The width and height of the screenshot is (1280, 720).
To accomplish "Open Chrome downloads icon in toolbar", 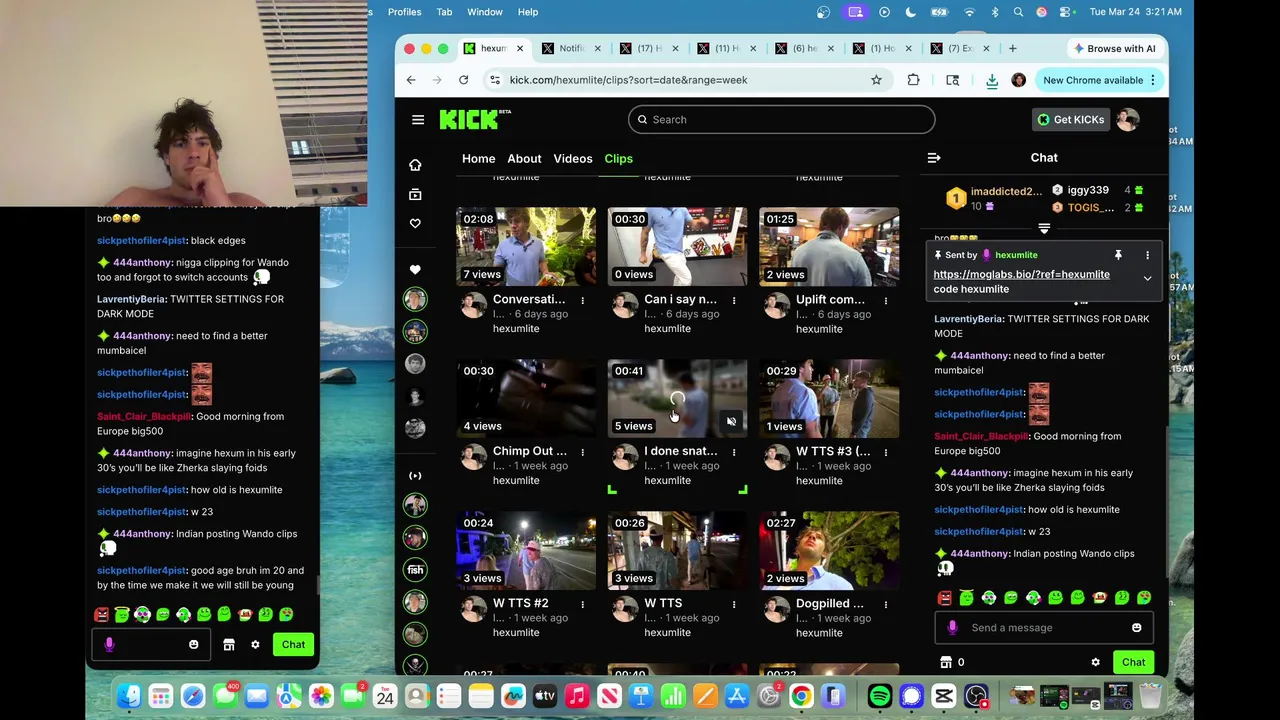I will click(991, 80).
